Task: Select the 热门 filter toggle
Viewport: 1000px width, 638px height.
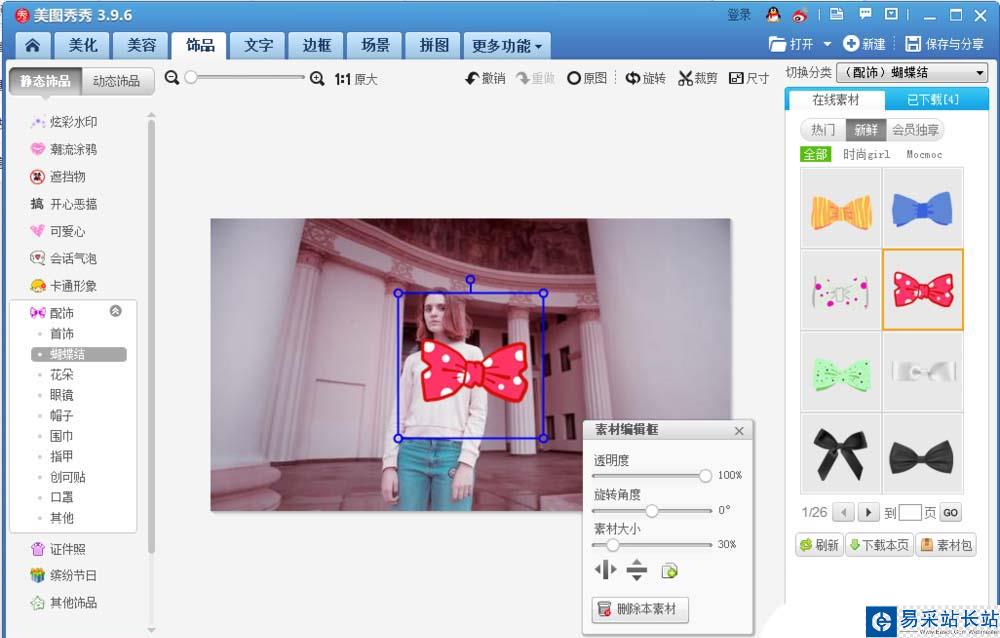Action: [823, 130]
